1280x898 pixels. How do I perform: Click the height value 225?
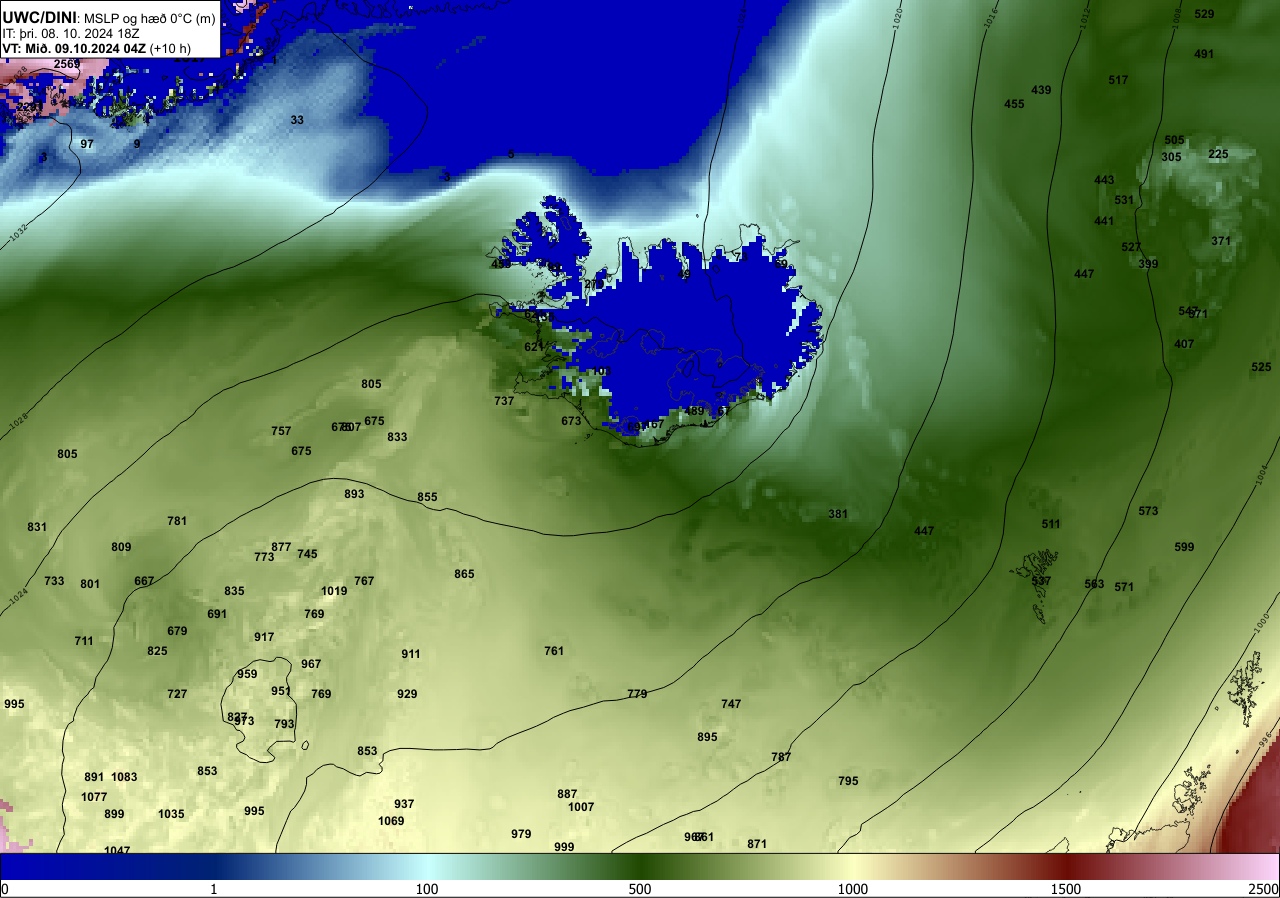click(1218, 154)
